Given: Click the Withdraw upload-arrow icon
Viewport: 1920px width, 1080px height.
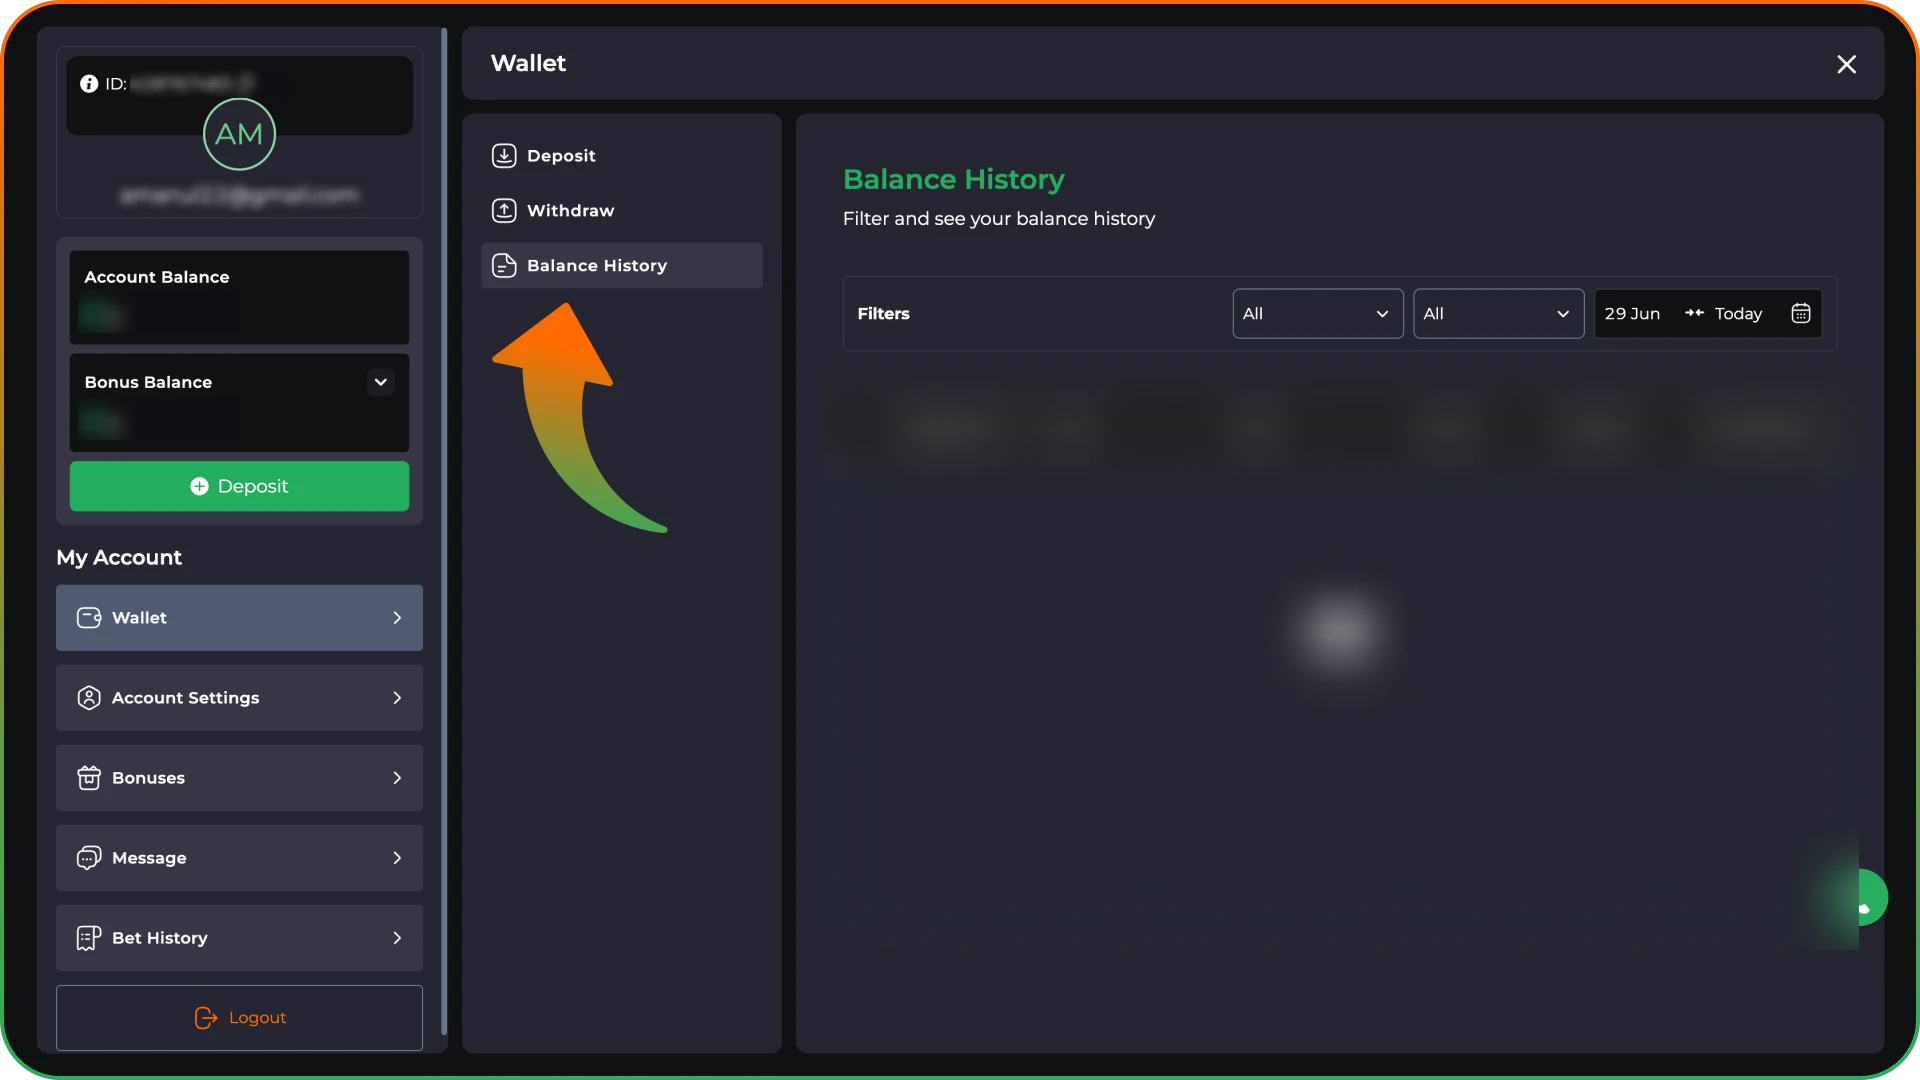Looking at the screenshot, I should point(504,211).
